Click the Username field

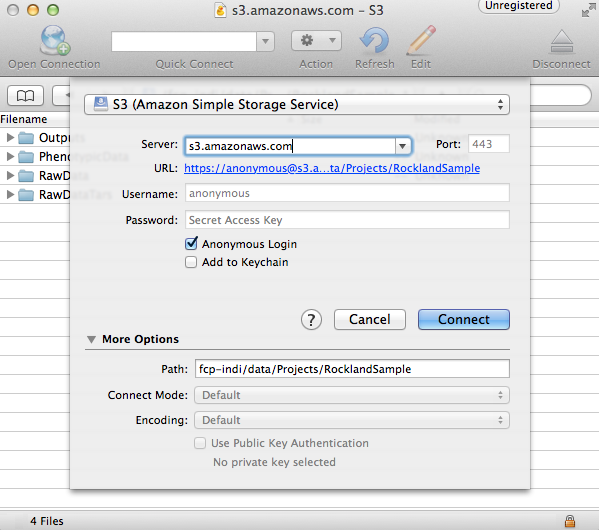coord(347,193)
